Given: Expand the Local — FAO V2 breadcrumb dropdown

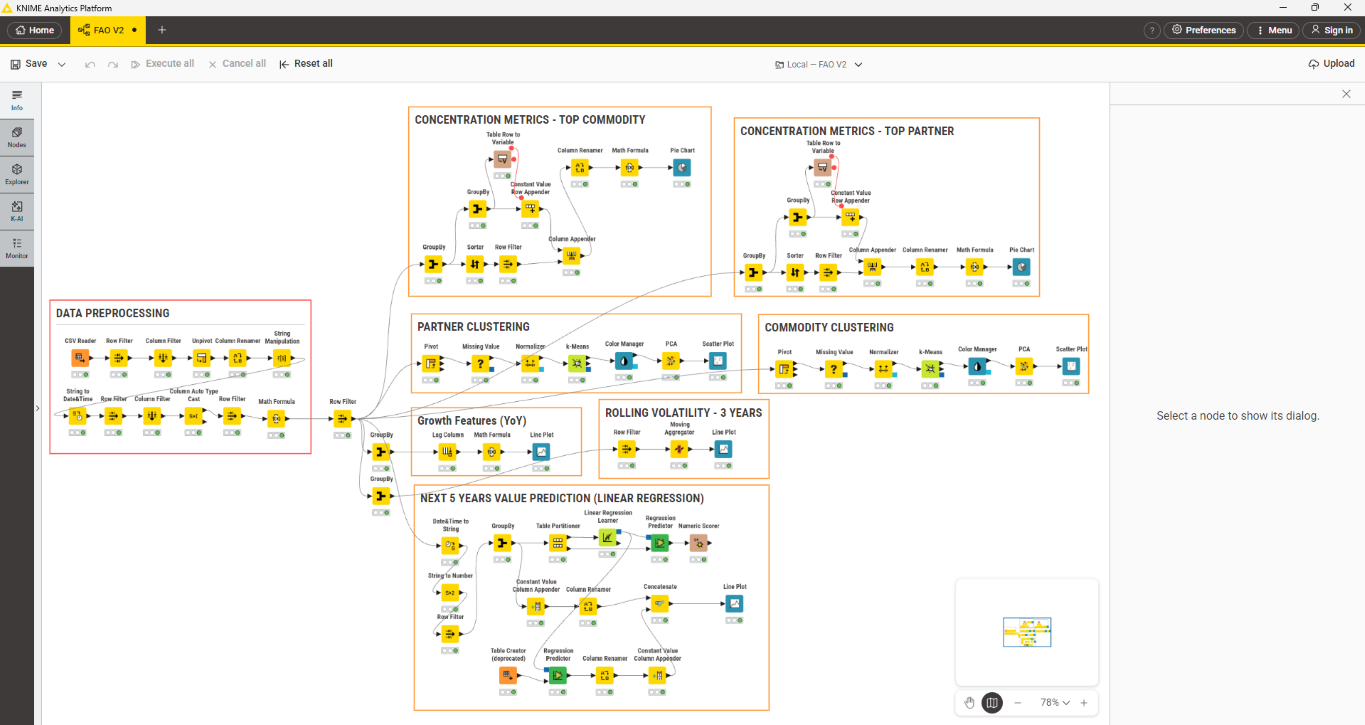Looking at the screenshot, I should 858,65.
